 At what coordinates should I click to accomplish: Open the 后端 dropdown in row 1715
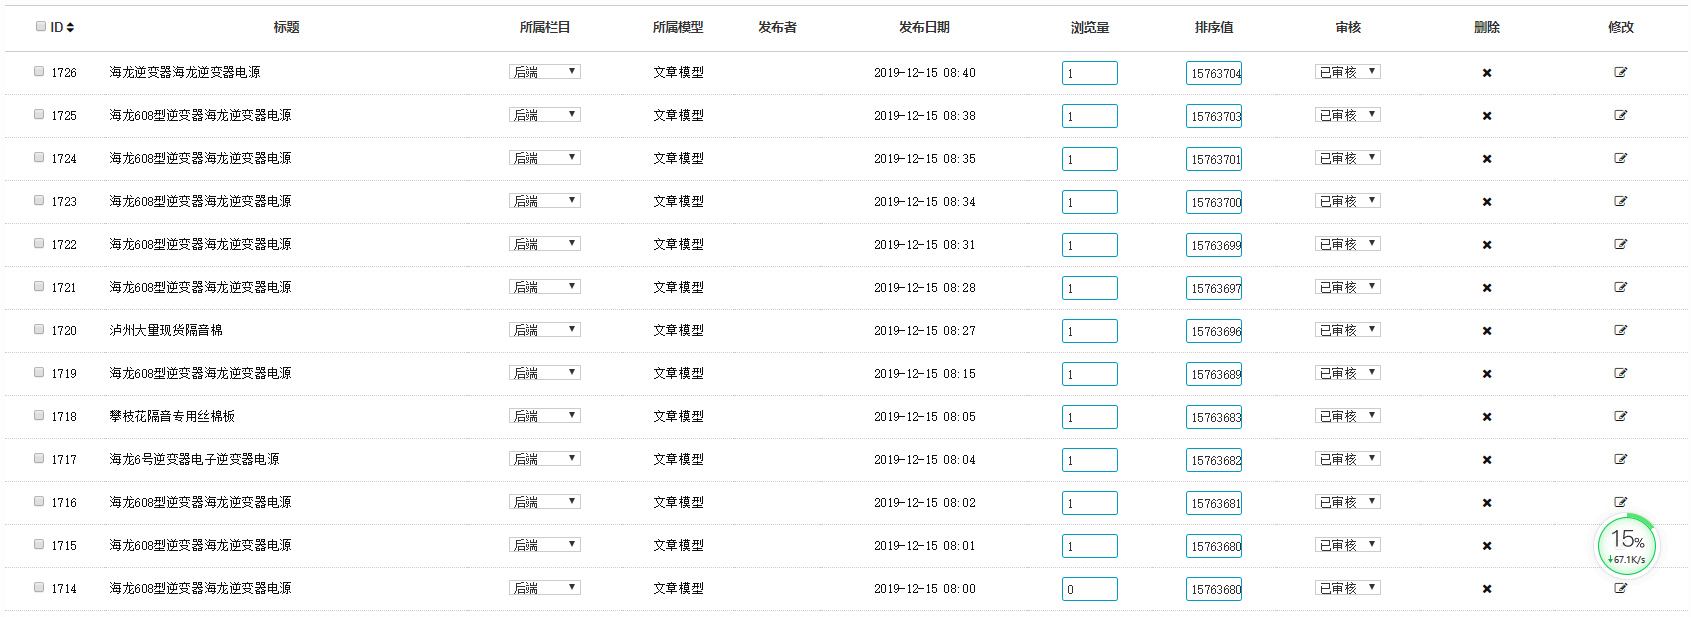point(545,545)
